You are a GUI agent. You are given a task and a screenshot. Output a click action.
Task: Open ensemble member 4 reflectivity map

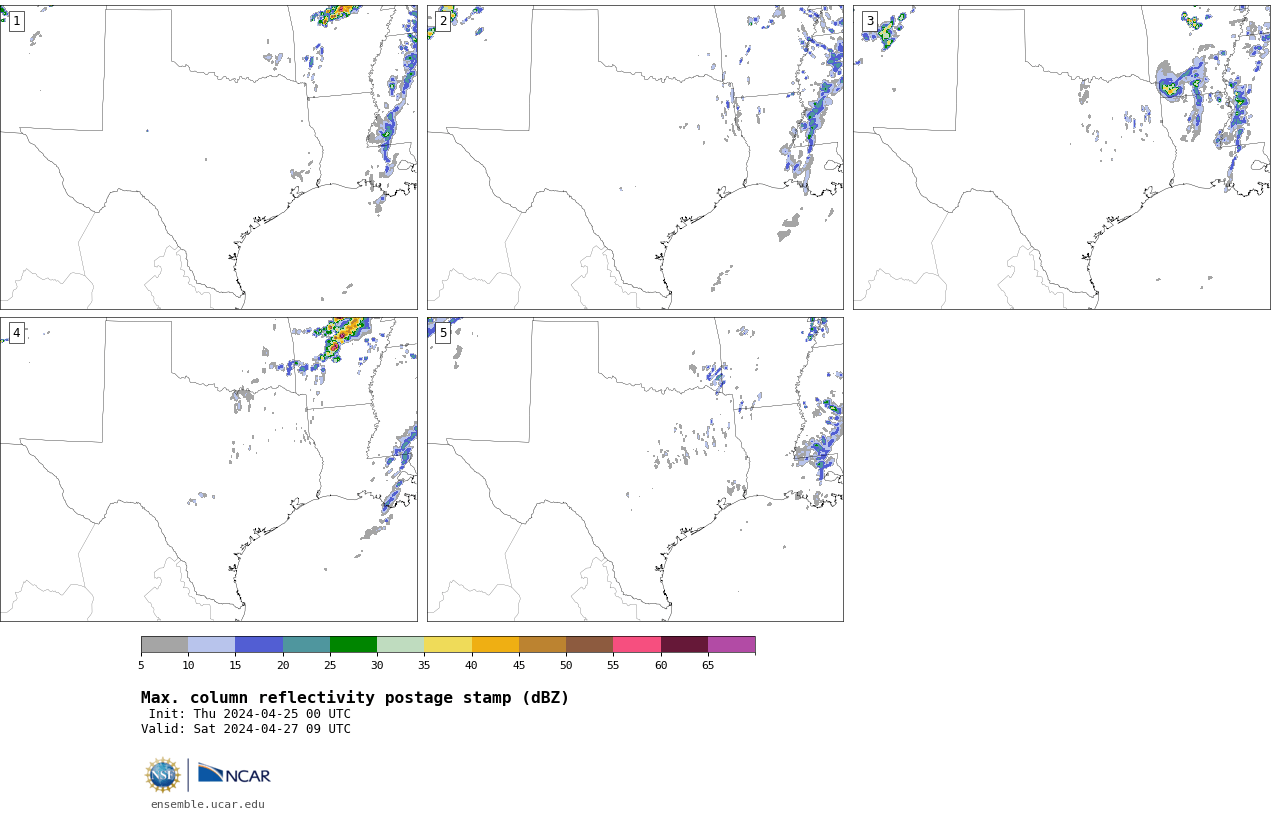click(209, 469)
